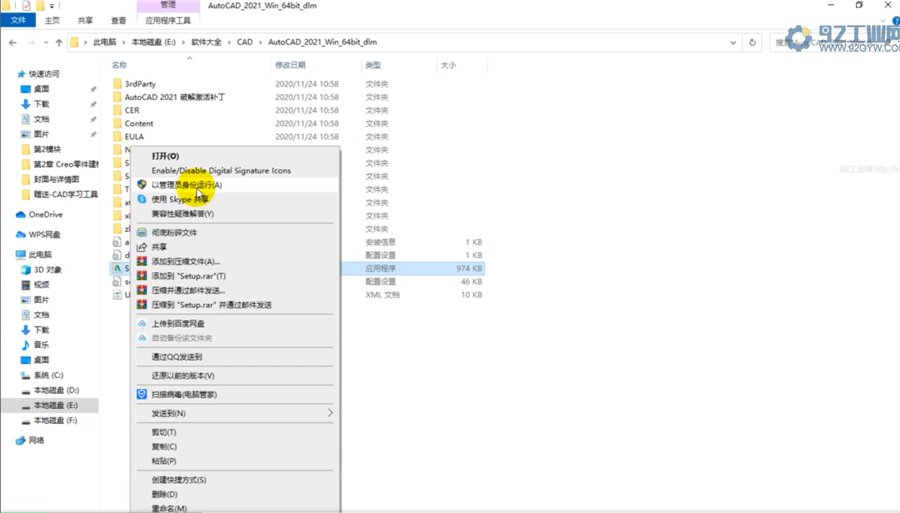
Task: Open 网络 Network in navigation pane
Action: coord(36,440)
